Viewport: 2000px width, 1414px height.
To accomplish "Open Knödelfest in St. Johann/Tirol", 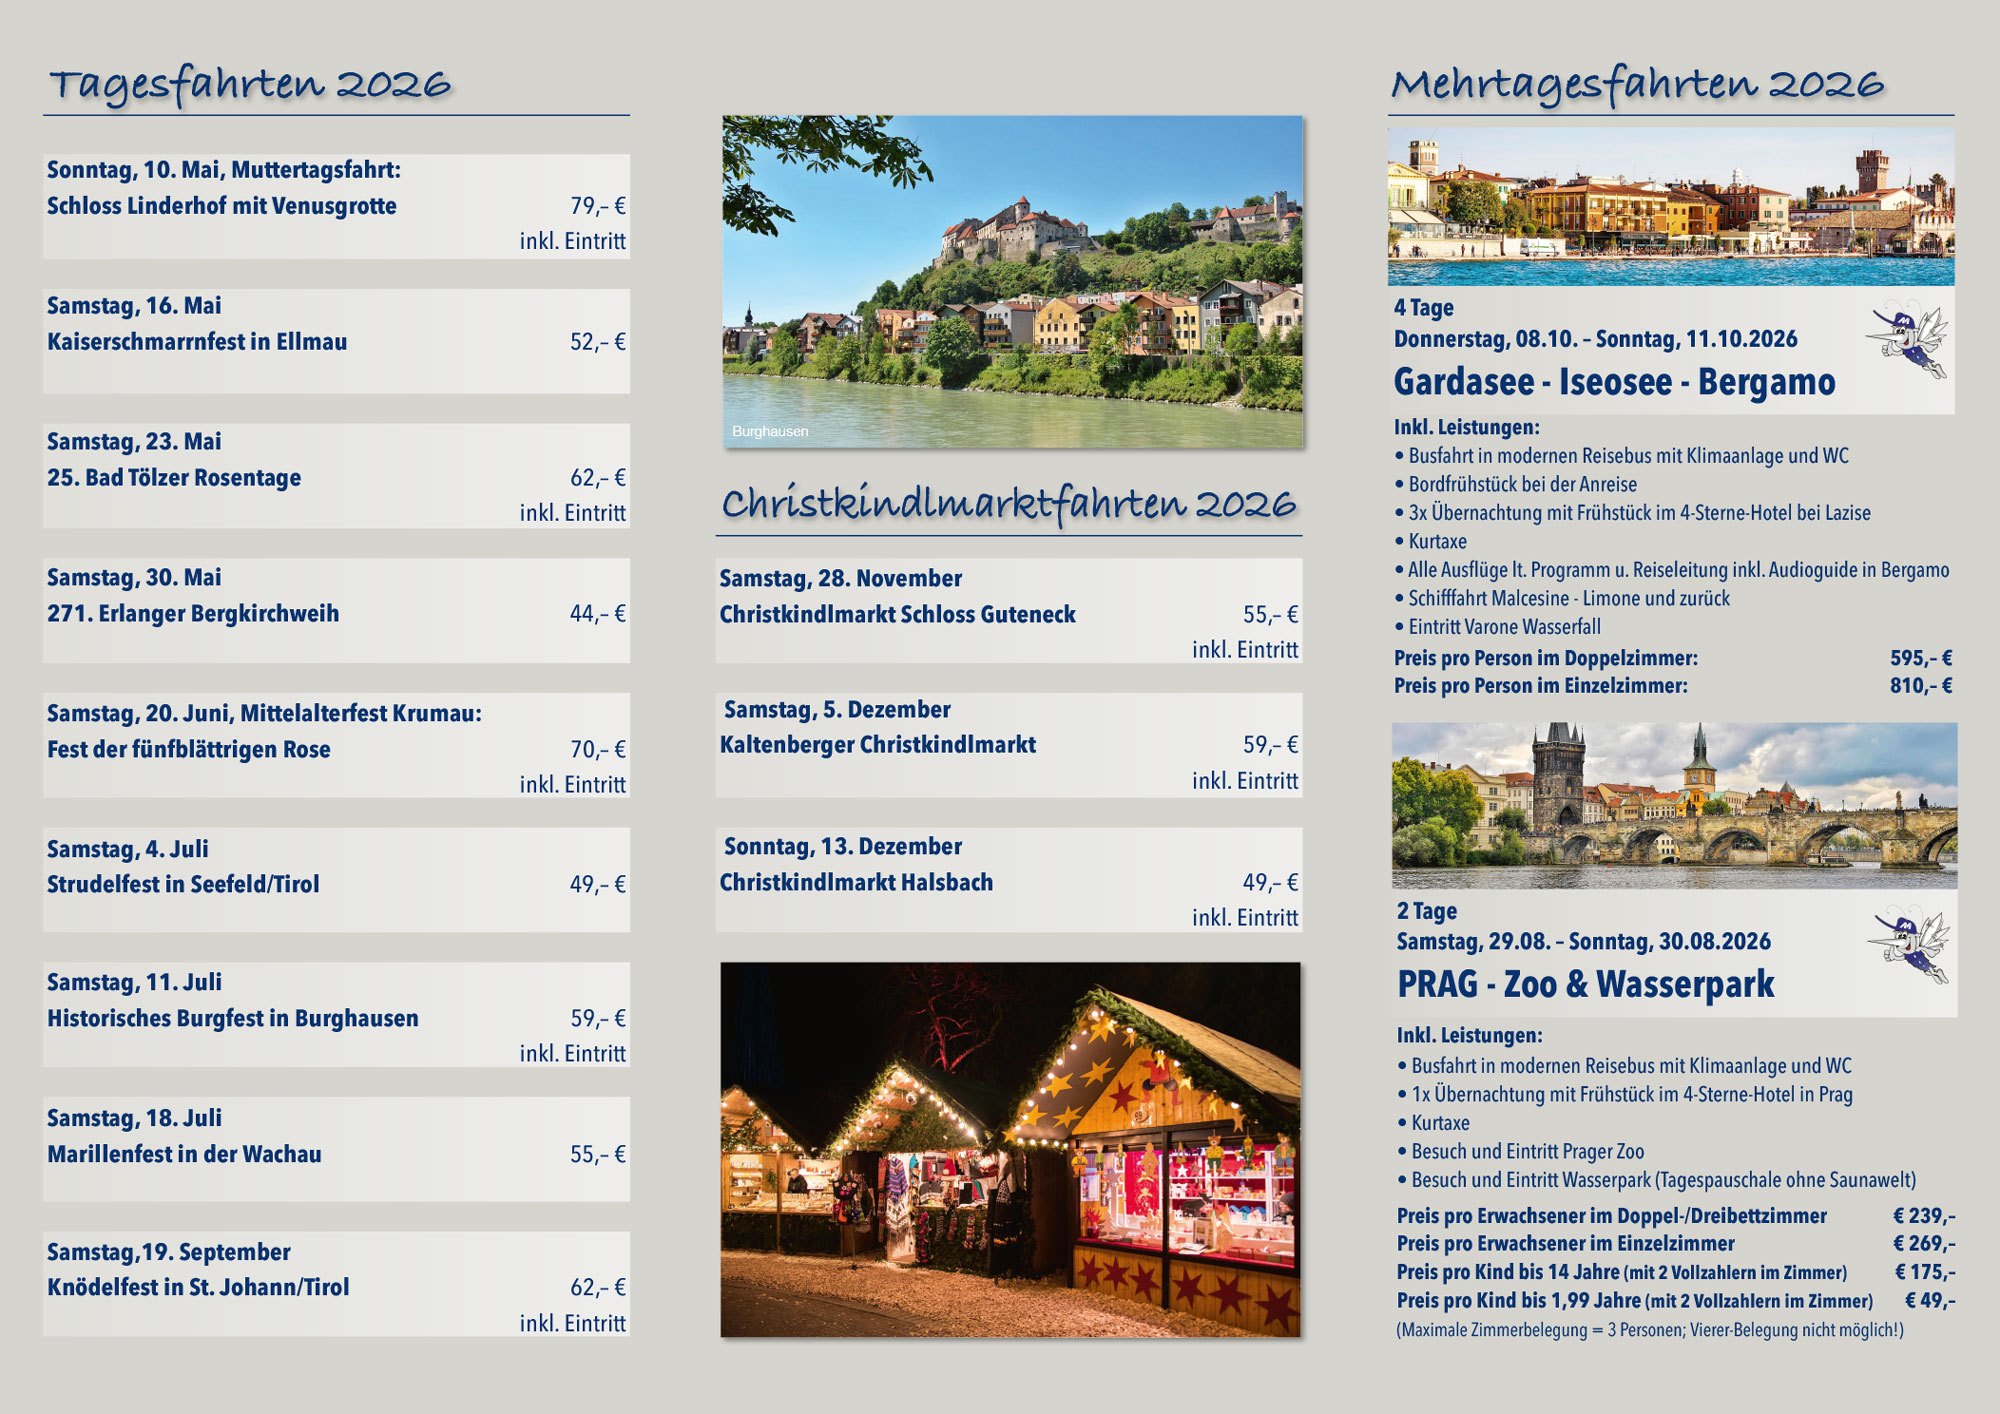I will point(198,1288).
